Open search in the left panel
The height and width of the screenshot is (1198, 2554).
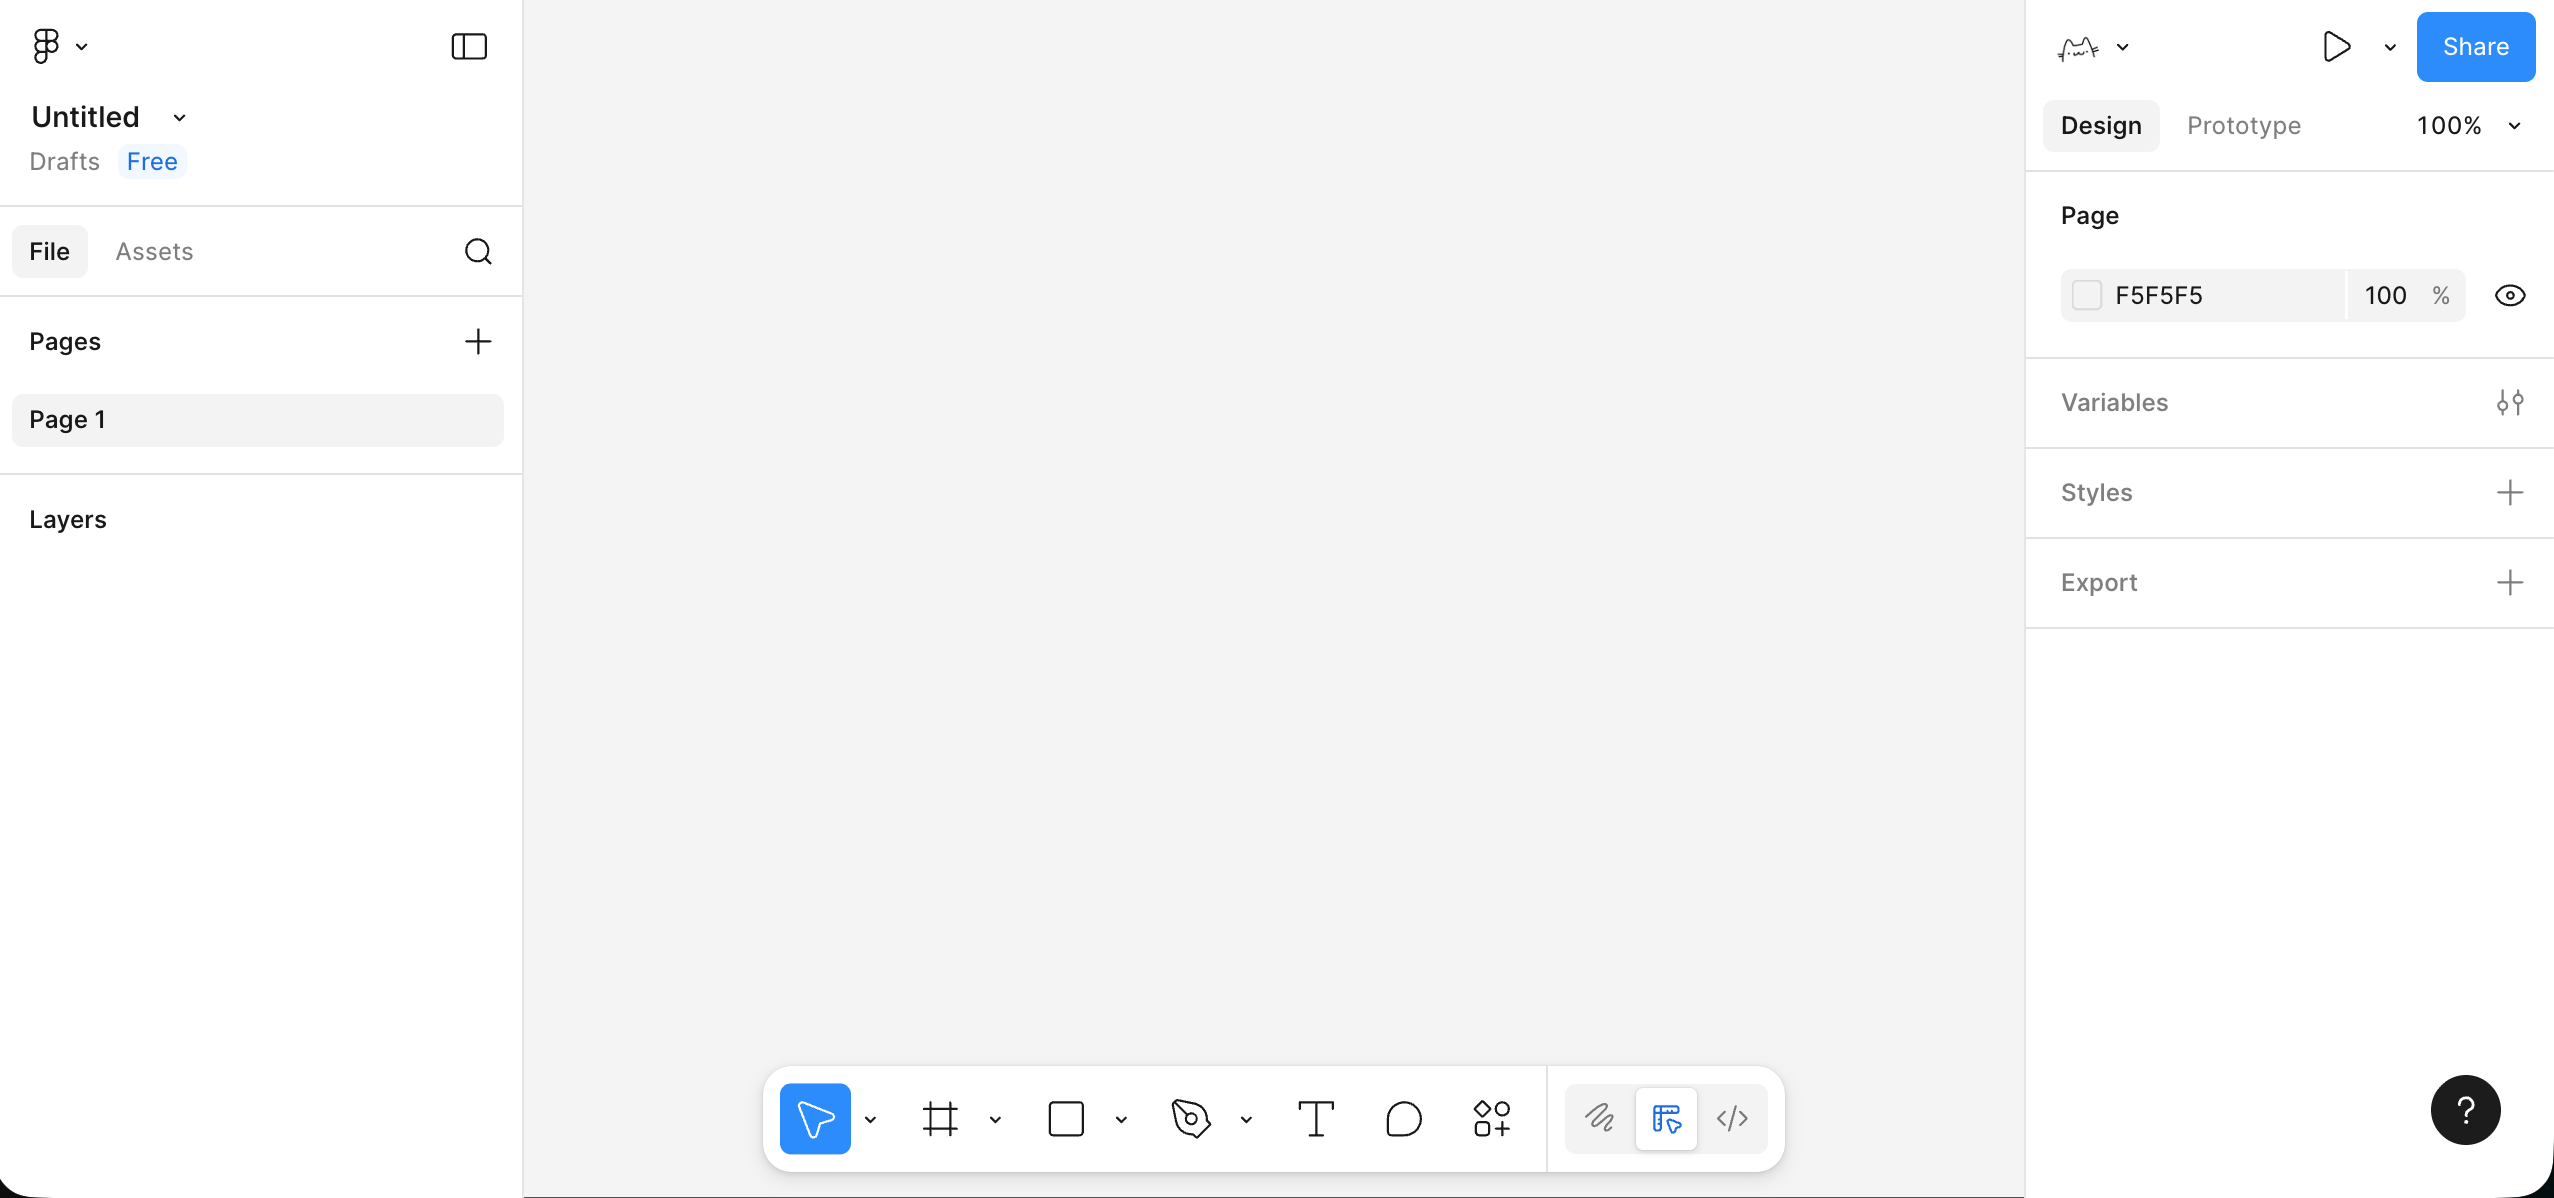click(478, 251)
